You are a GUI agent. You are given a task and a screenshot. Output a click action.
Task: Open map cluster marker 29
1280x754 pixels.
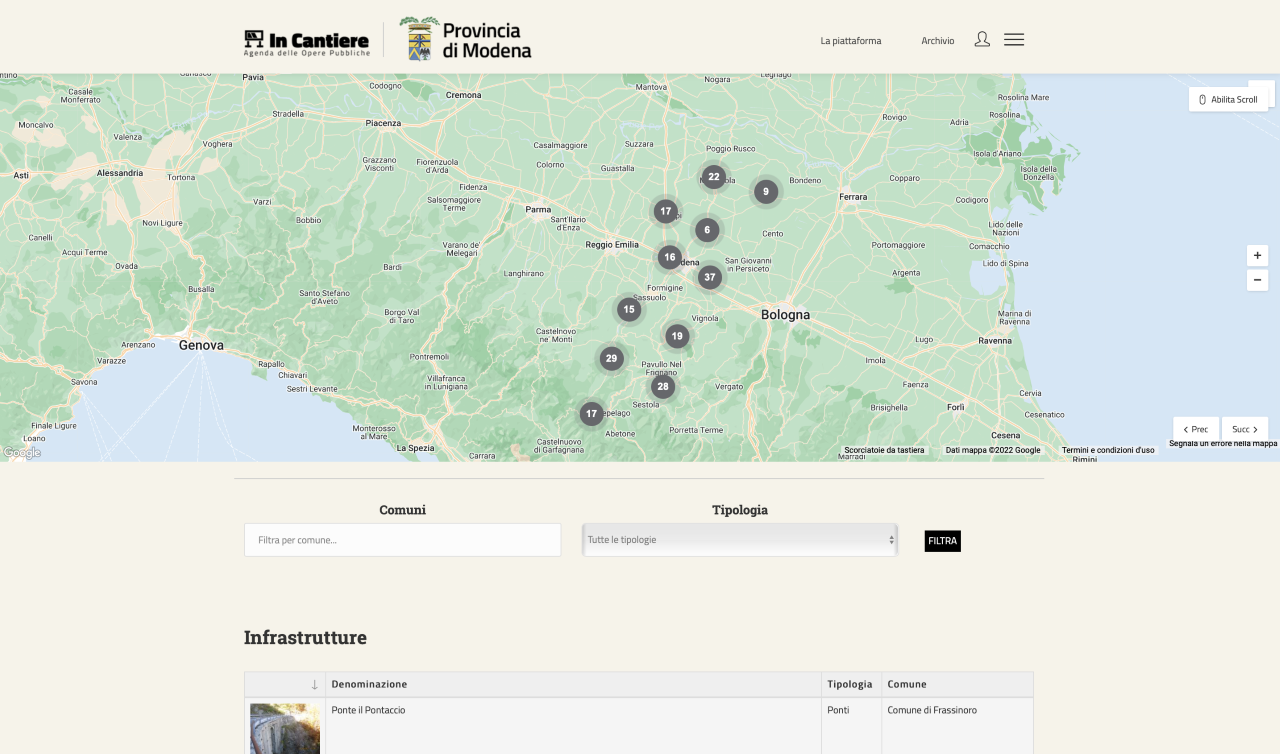(x=612, y=358)
